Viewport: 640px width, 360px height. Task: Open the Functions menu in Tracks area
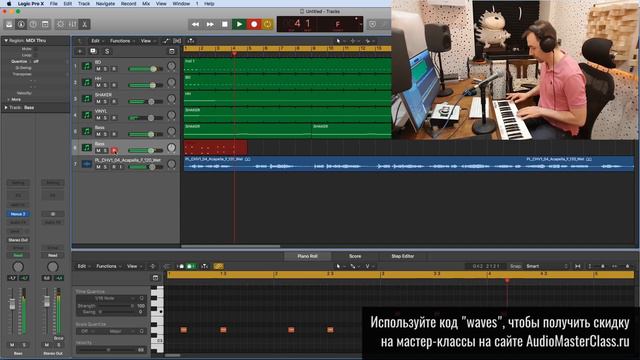(122, 41)
